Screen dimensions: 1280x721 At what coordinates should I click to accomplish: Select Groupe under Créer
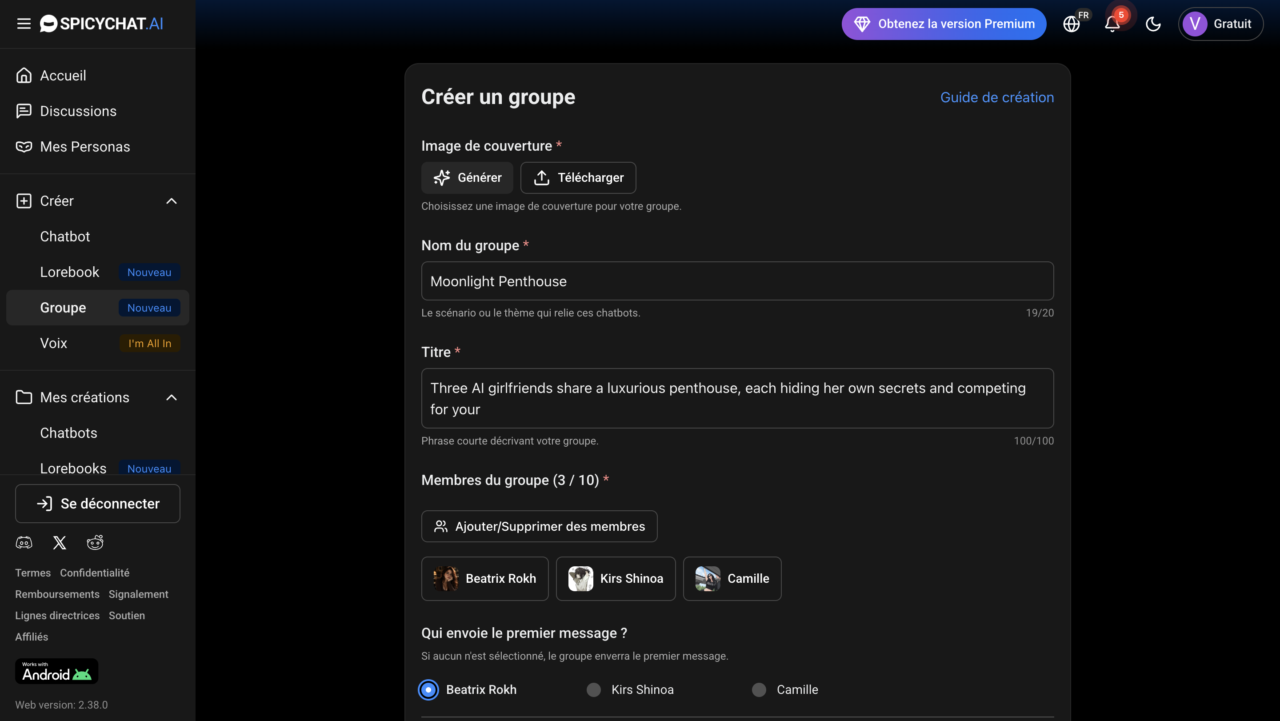(97, 308)
